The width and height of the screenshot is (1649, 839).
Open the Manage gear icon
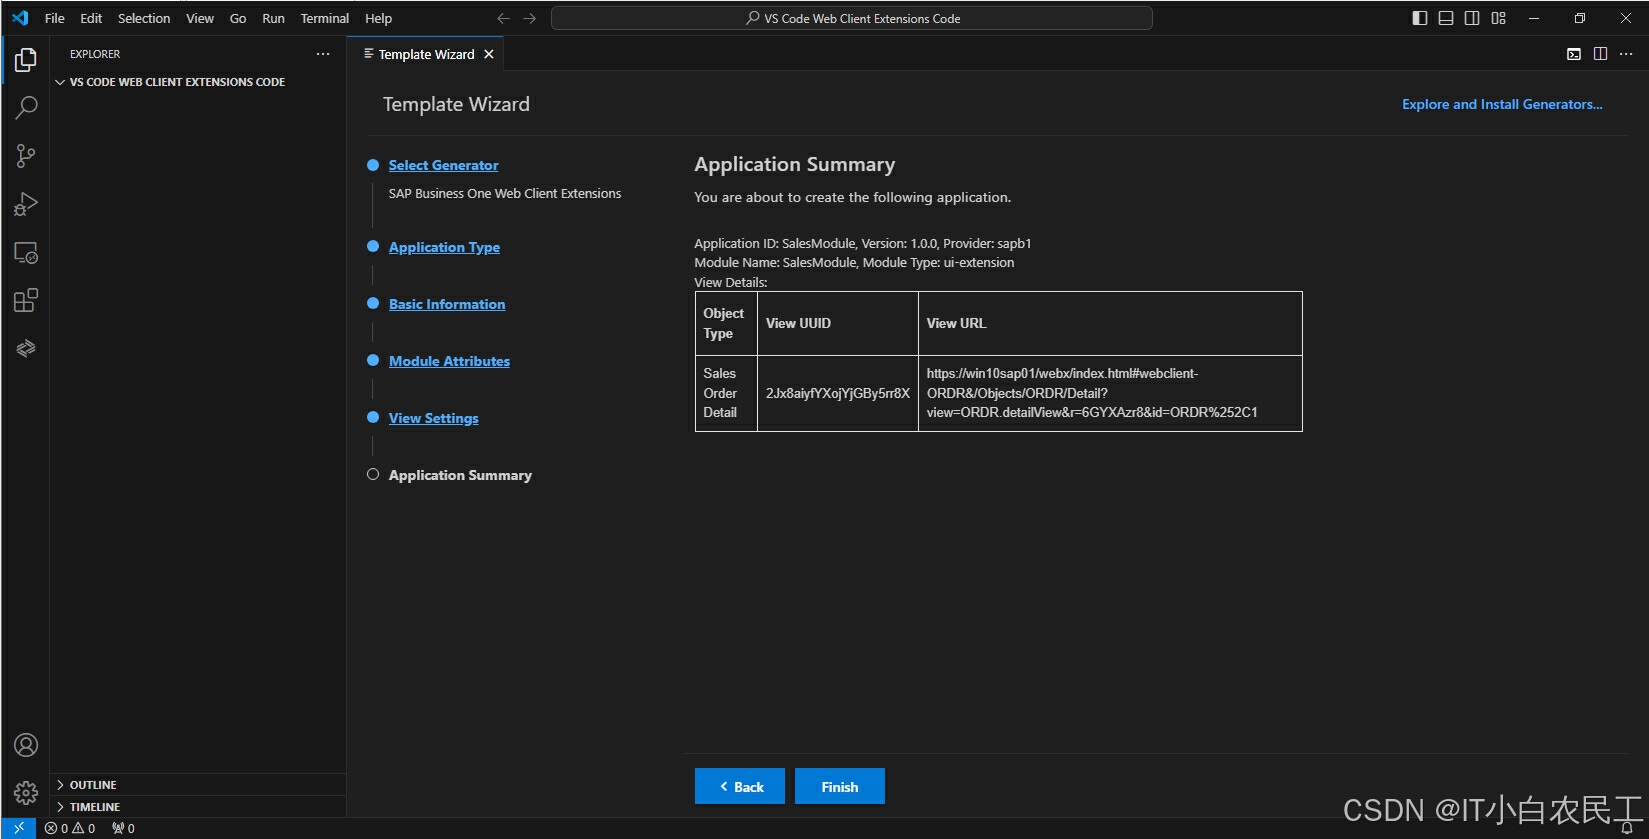coord(26,793)
